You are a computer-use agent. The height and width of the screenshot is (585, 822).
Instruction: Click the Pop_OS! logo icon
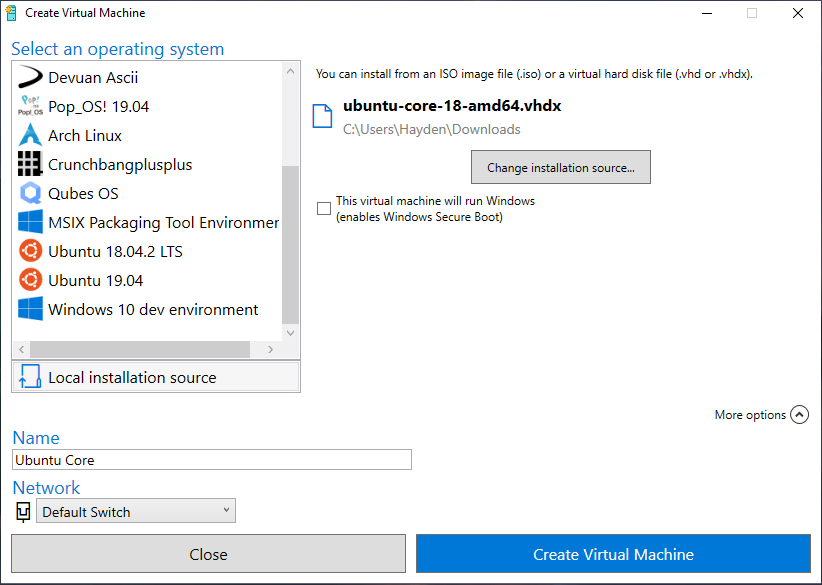[30, 106]
